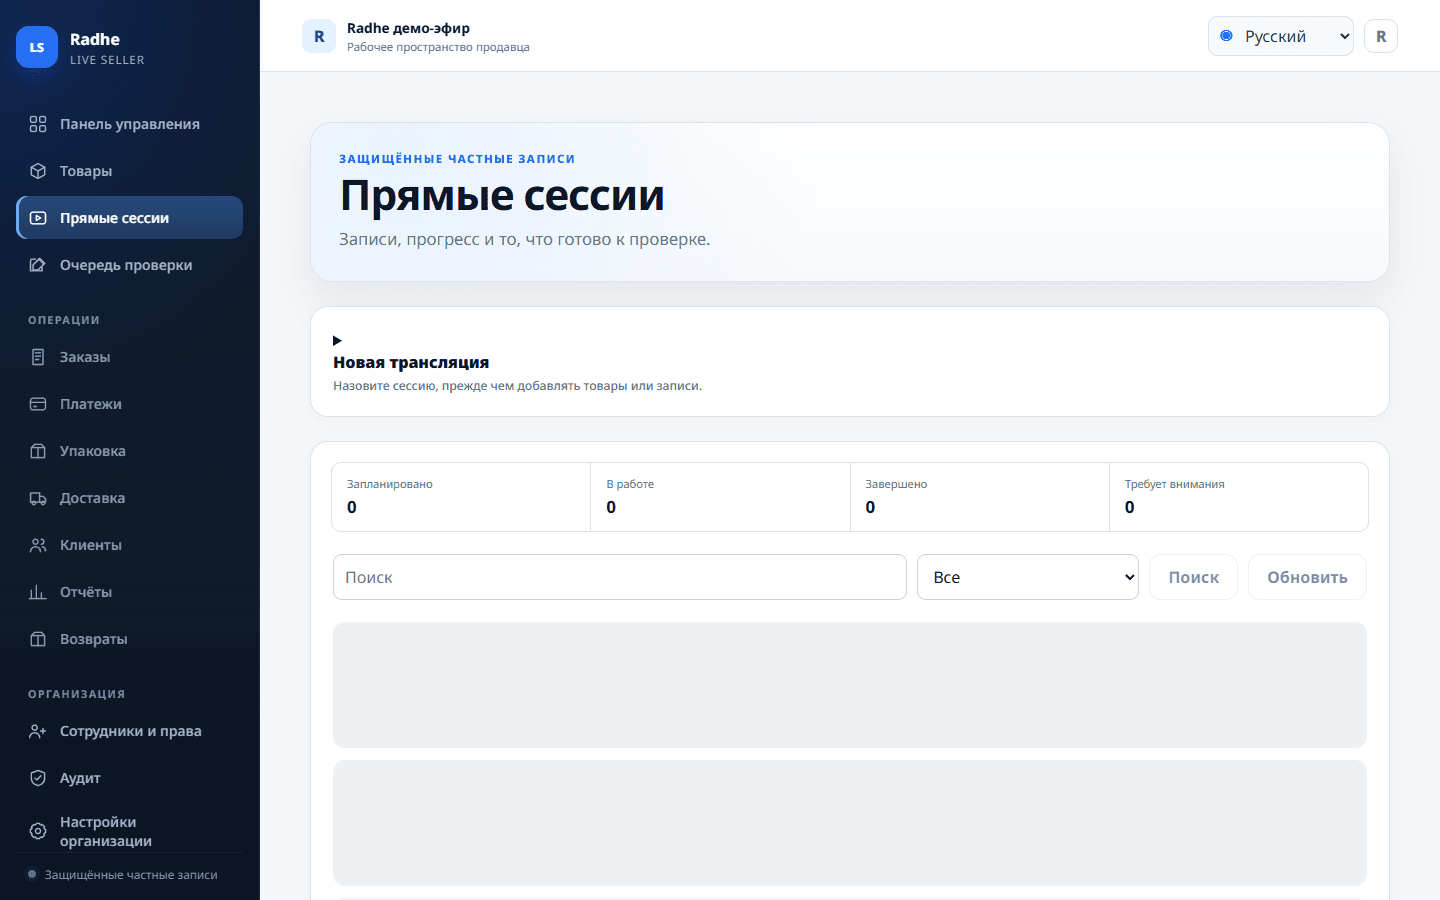Viewport: 1440px width, 900px height.
Task: Select the Запланировано stat card
Action: click(461, 497)
